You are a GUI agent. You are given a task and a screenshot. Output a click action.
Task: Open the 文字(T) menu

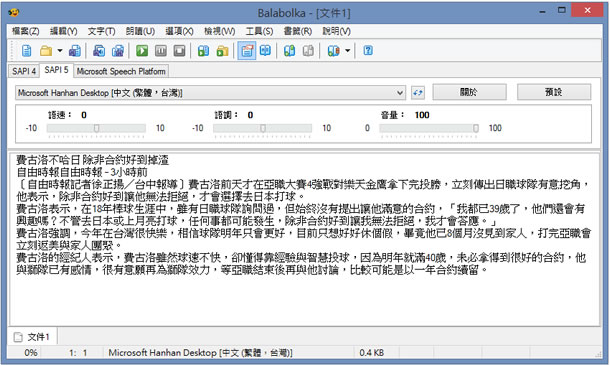(101, 31)
